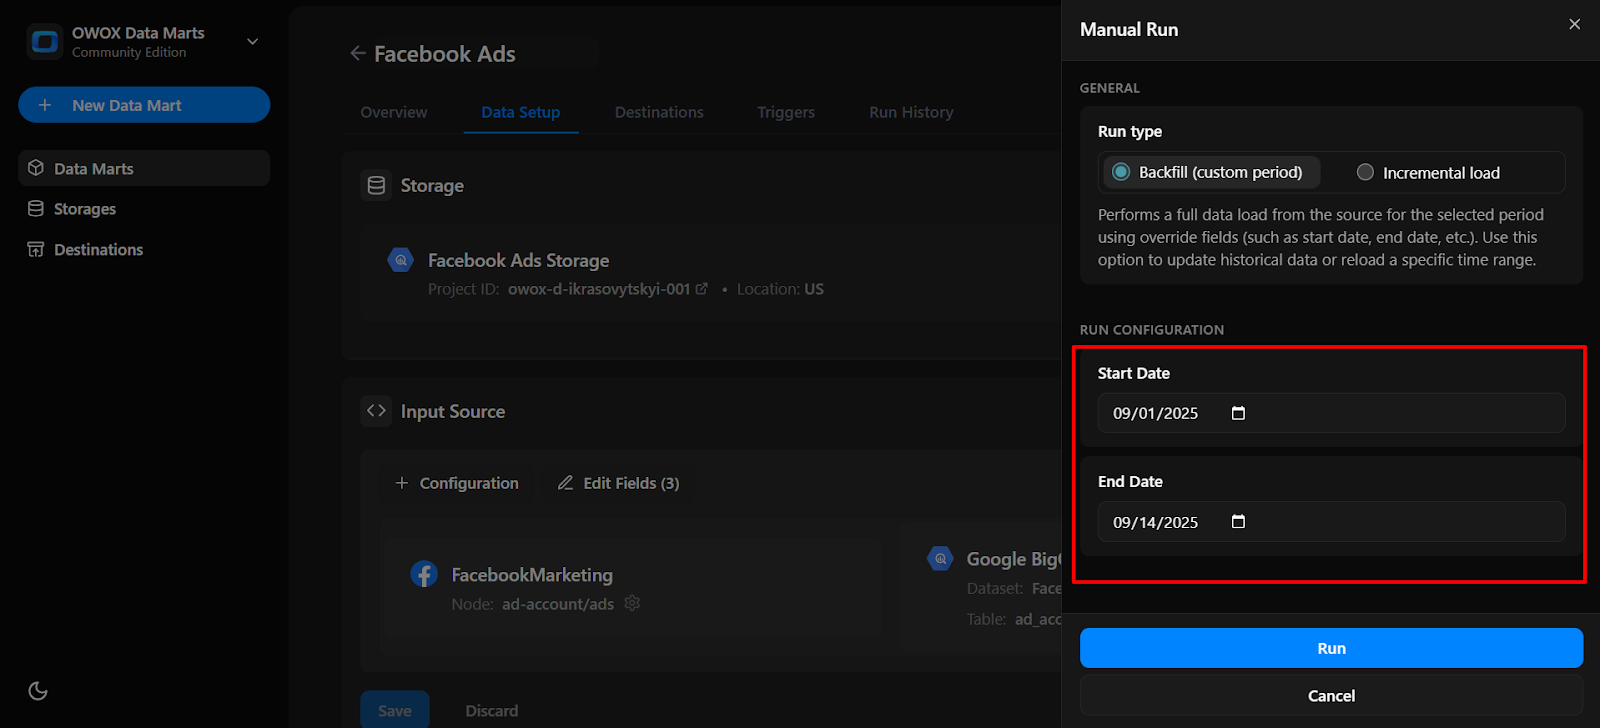The image size is (1600, 728).
Task: Open settings gear next to ad-account/ads node
Action: click(632, 603)
